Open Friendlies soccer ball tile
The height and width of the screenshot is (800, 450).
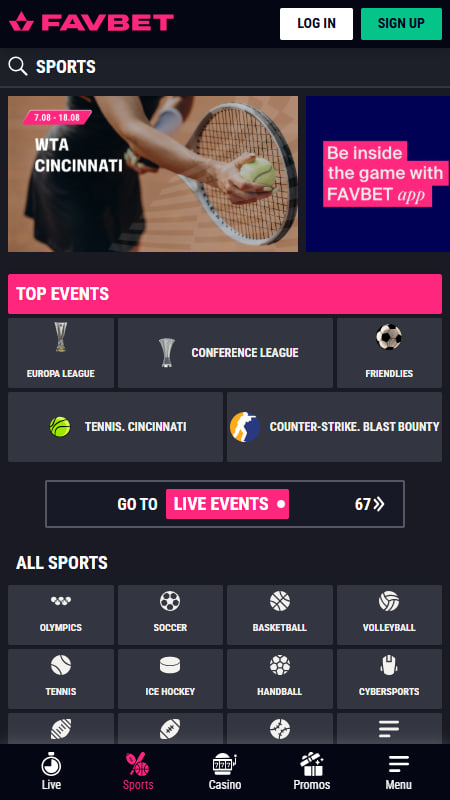(x=389, y=353)
